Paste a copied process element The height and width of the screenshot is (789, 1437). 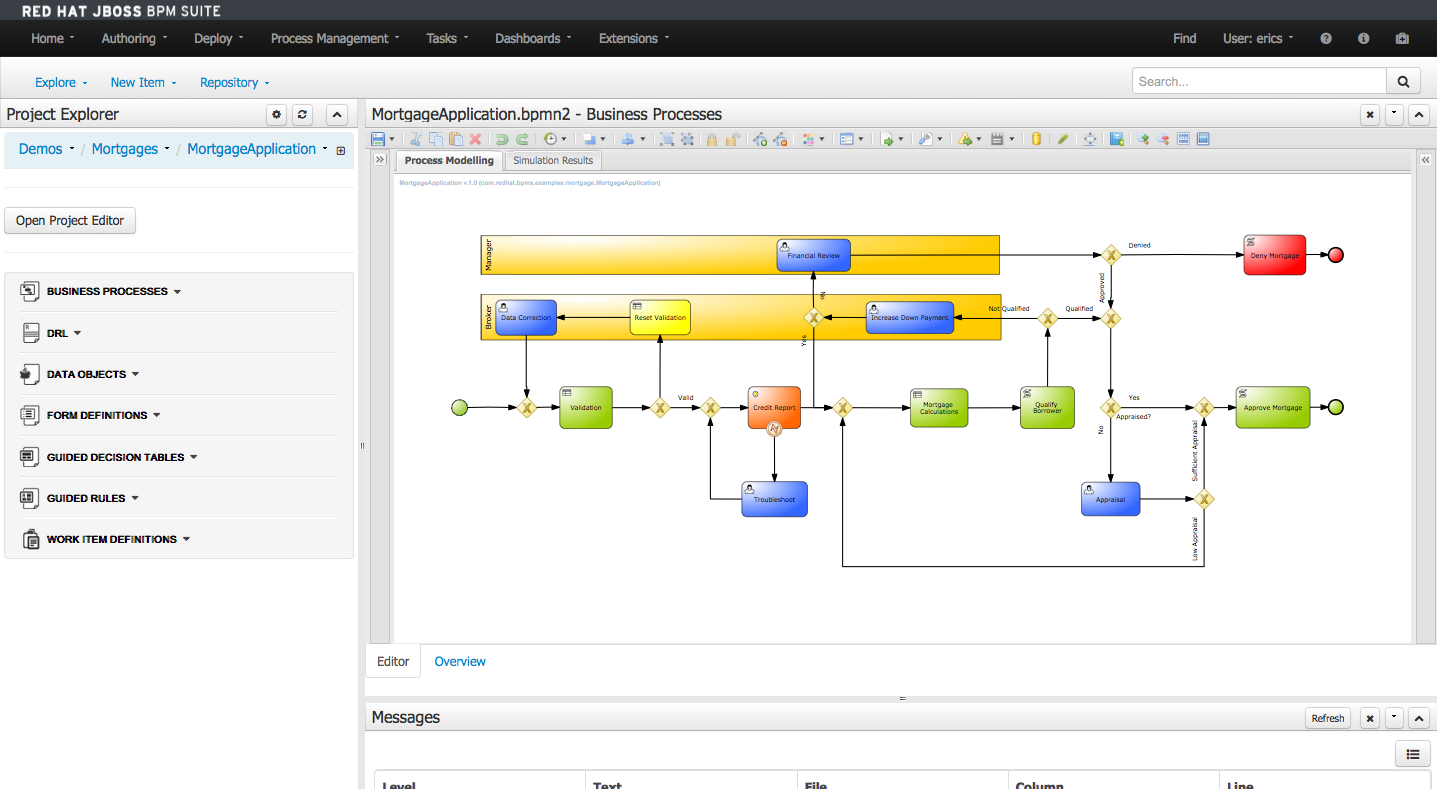(x=453, y=138)
